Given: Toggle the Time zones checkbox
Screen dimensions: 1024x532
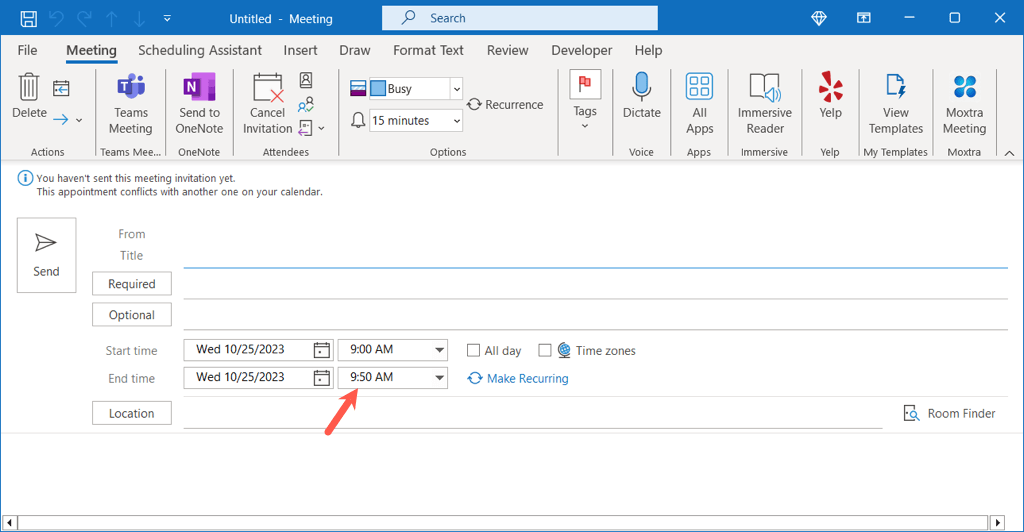Looking at the screenshot, I should (x=545, y=351).
